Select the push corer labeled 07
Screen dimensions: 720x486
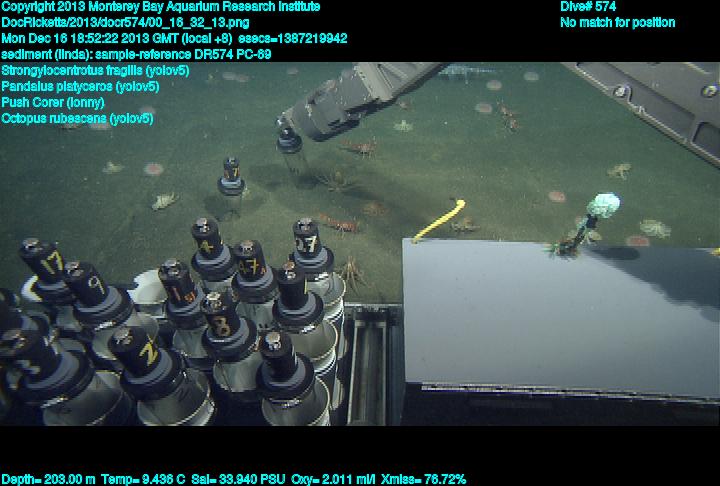[x=307, y=242]
